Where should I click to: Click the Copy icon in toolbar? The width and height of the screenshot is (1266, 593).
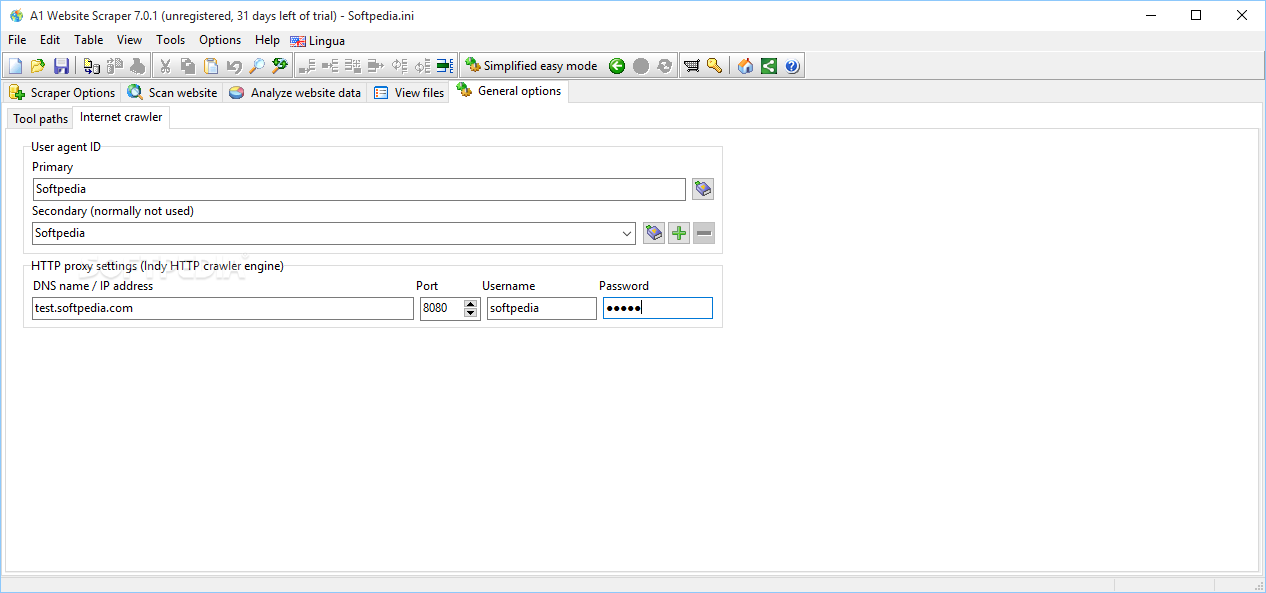coord(187,66)
